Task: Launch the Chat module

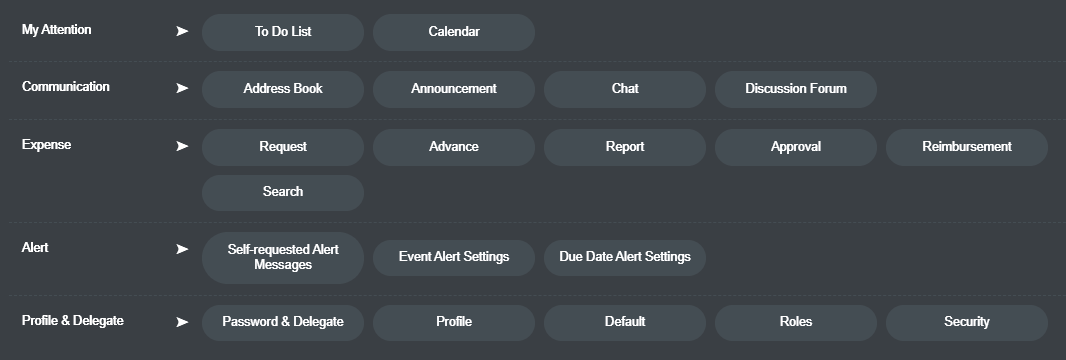Action: [x=625, y=89]
